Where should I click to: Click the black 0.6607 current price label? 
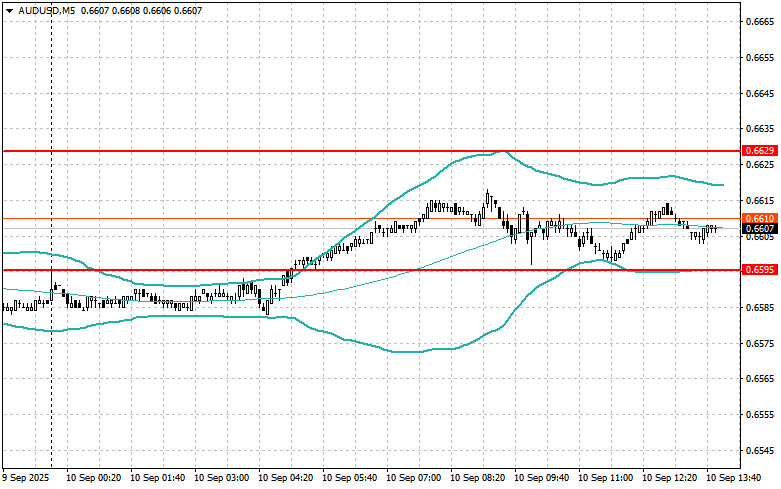(760, 229)
